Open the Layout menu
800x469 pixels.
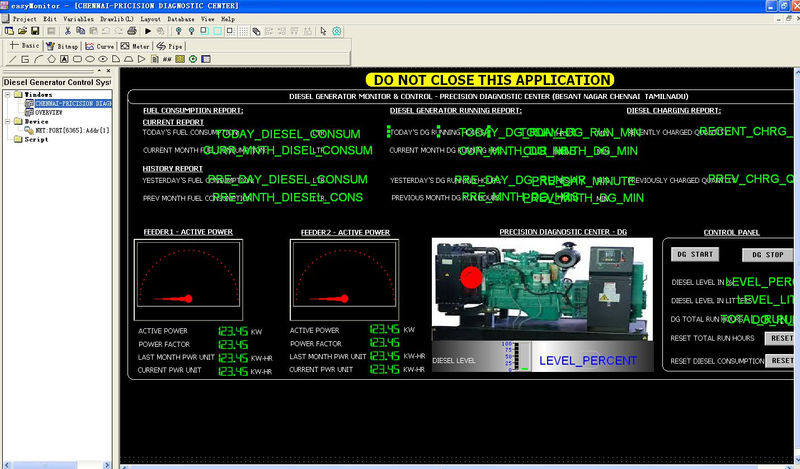point(151,19)
